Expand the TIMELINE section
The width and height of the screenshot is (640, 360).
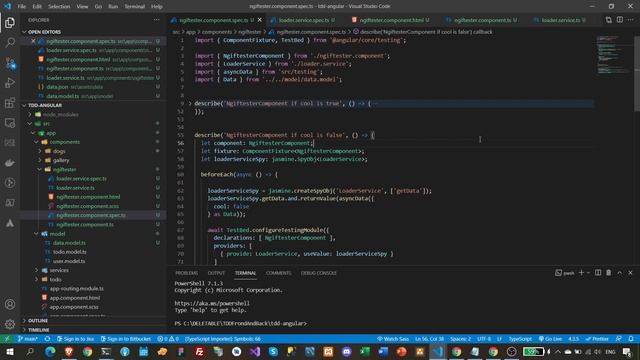[x=24, y=330]
